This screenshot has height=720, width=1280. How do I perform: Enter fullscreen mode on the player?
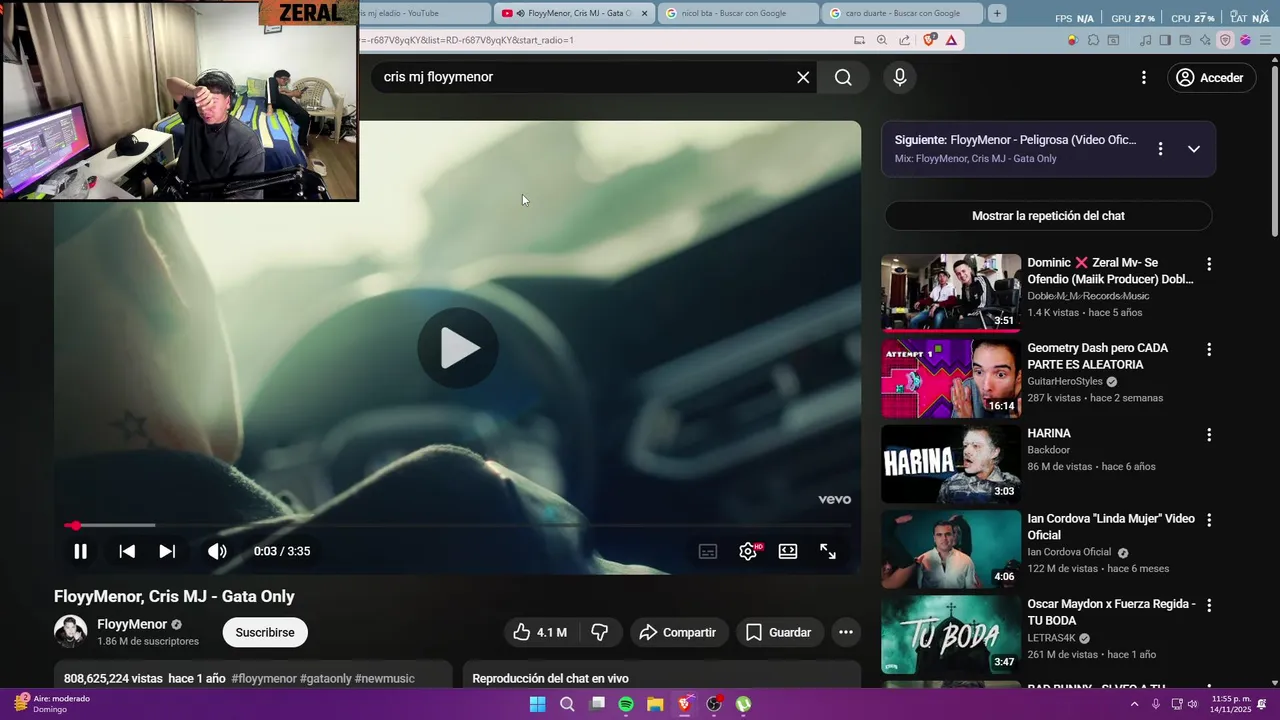click(828, 551)
